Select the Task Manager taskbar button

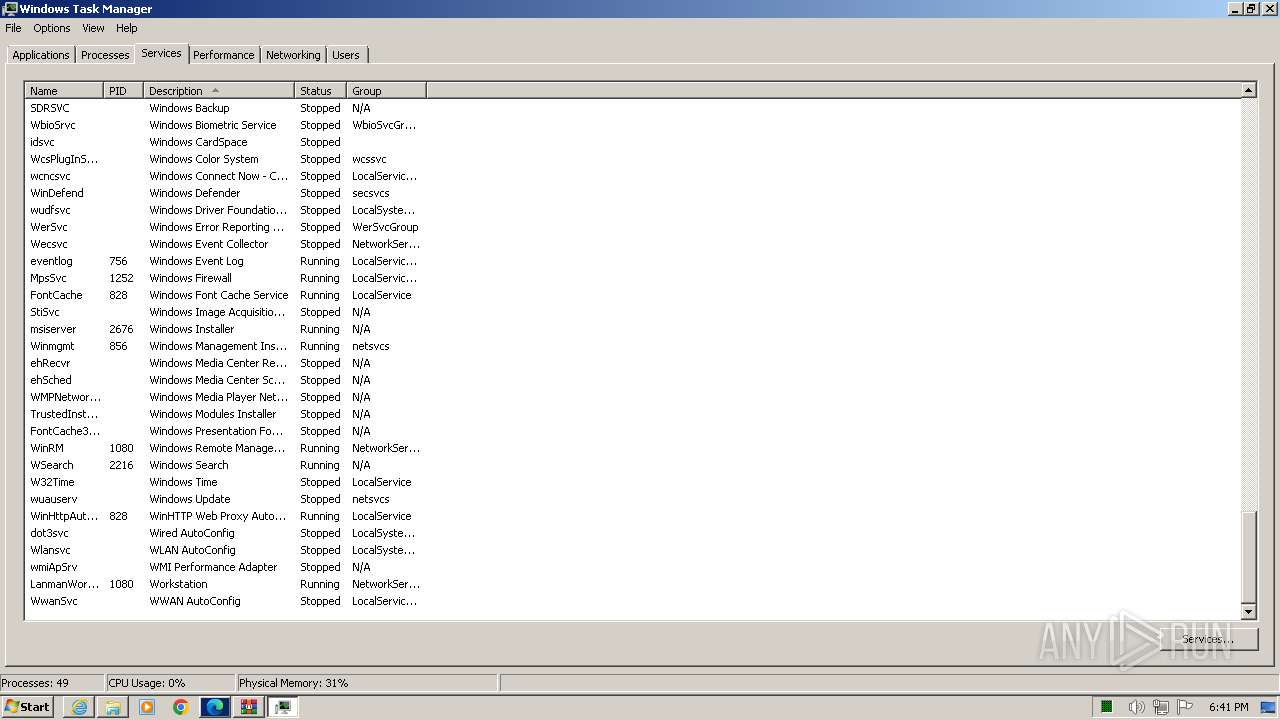[x=283, y=707]
